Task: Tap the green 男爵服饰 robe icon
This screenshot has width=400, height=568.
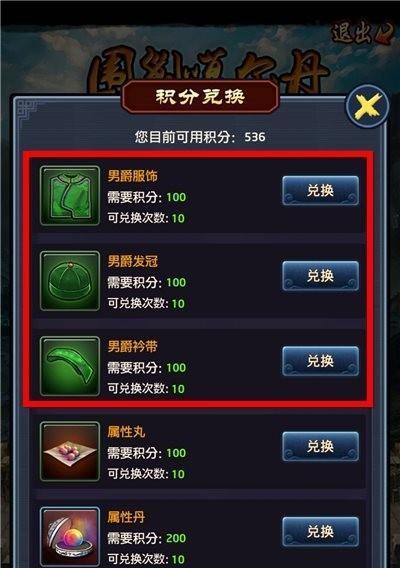Action: coord(70,196)
